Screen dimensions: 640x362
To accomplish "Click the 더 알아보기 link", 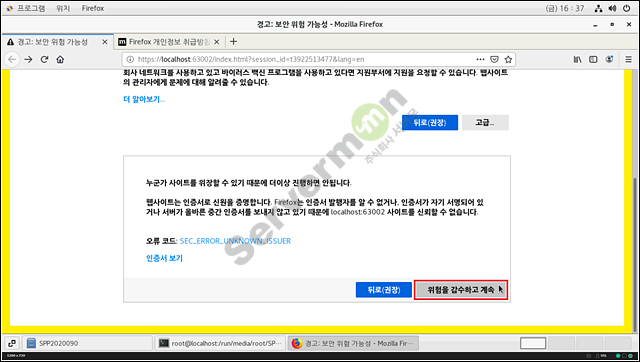I will pos(144,99).
